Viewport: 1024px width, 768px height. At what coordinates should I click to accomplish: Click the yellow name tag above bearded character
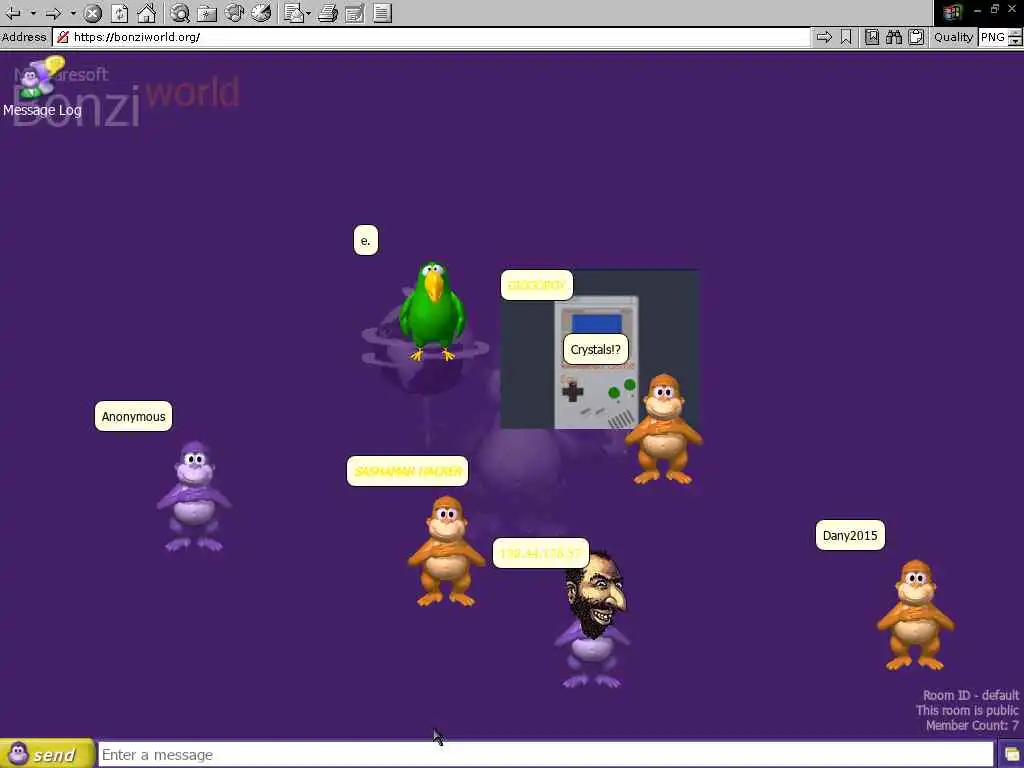(541, 554)
